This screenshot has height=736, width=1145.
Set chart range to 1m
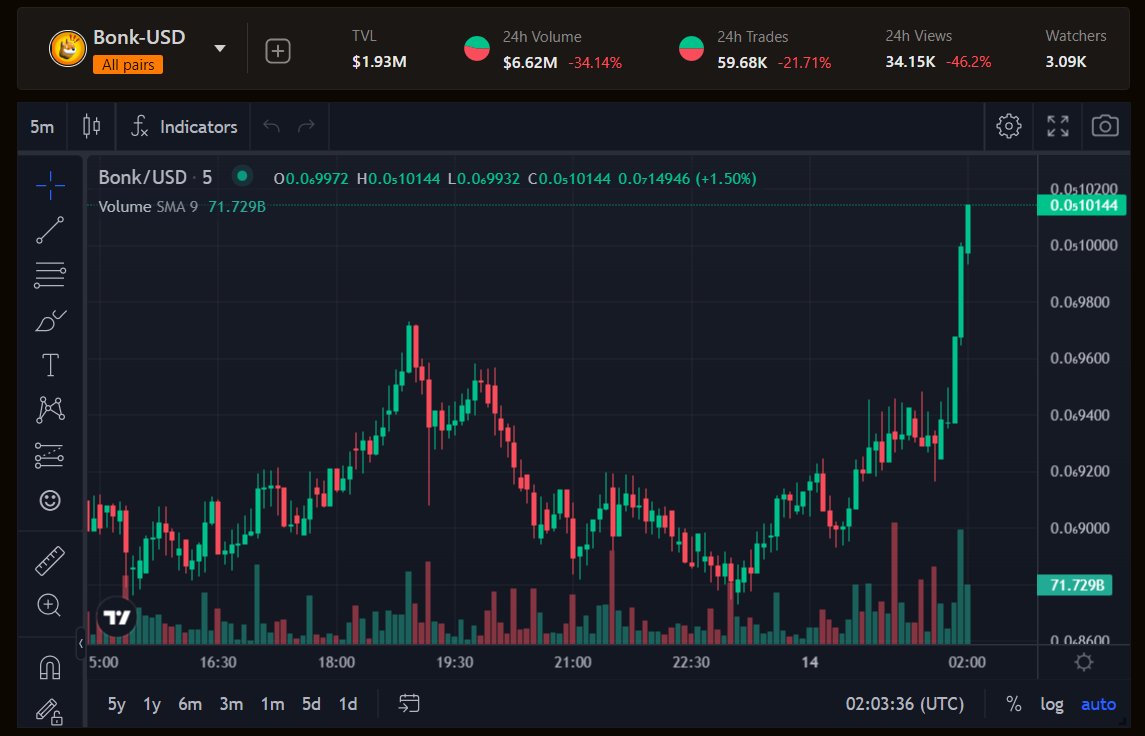(x=273, y=704)
